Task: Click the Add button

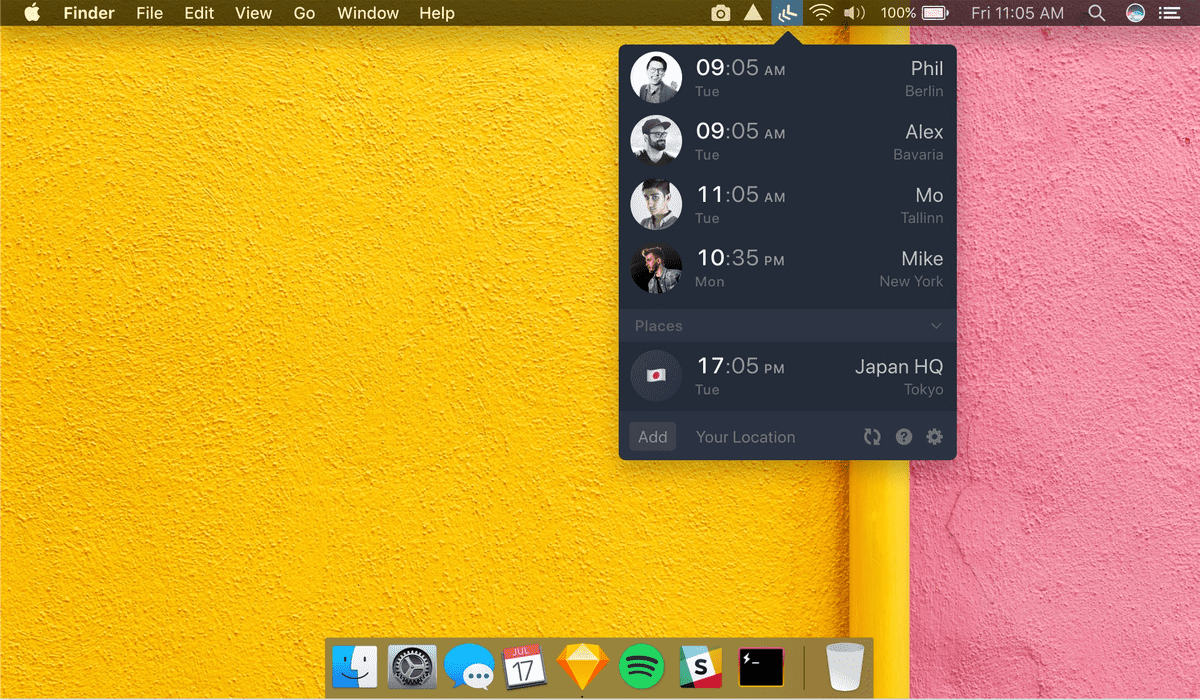Action: tap(653, 437)
